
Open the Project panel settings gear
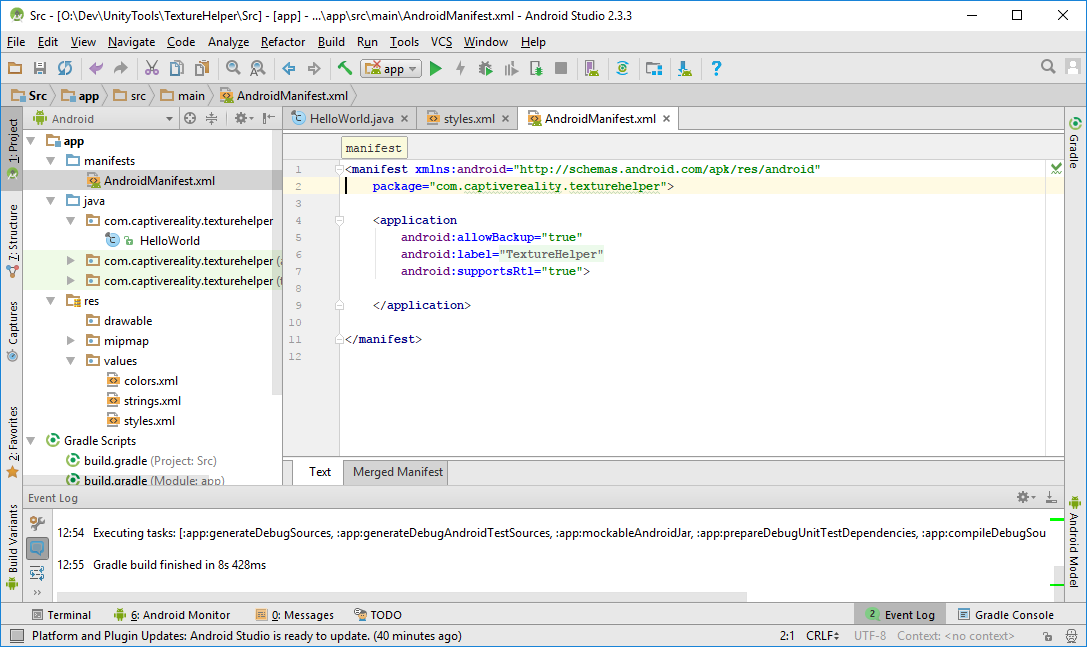243,119
